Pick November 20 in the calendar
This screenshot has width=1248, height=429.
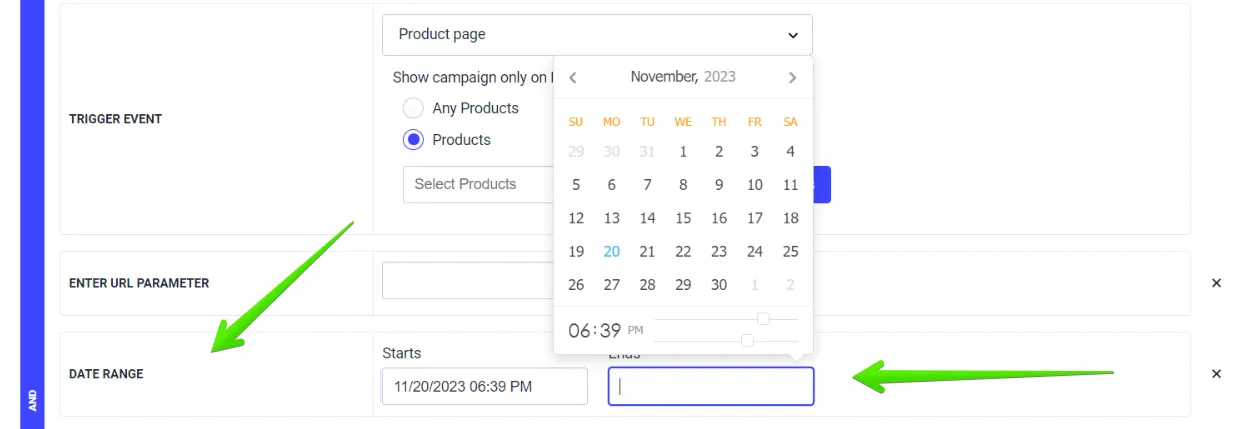tap(612, 252)
